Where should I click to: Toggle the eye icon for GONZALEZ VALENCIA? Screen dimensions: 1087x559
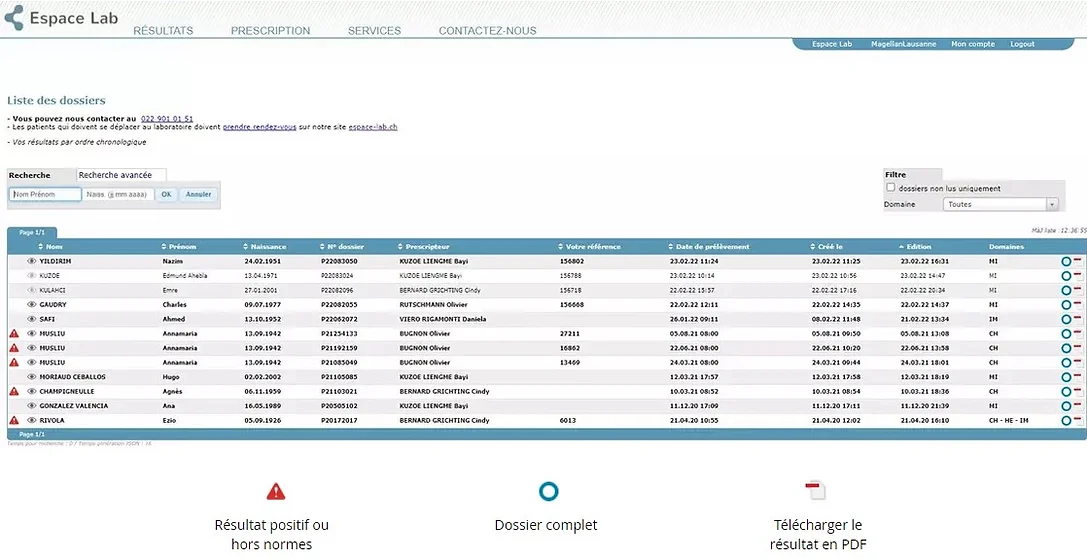tap(31, 406)
